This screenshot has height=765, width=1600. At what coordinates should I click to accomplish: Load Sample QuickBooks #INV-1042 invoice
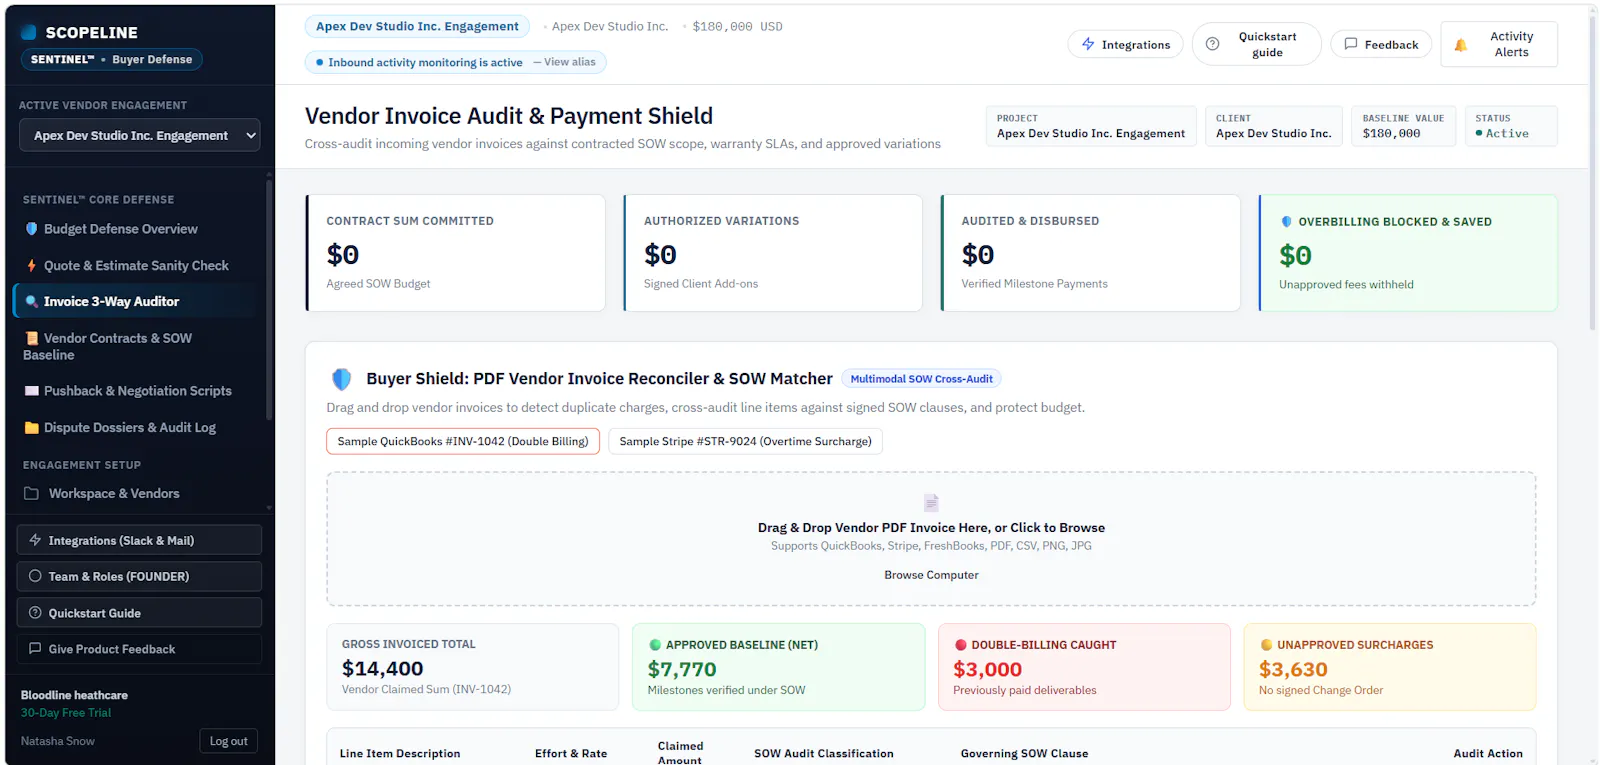click(463, 441)
